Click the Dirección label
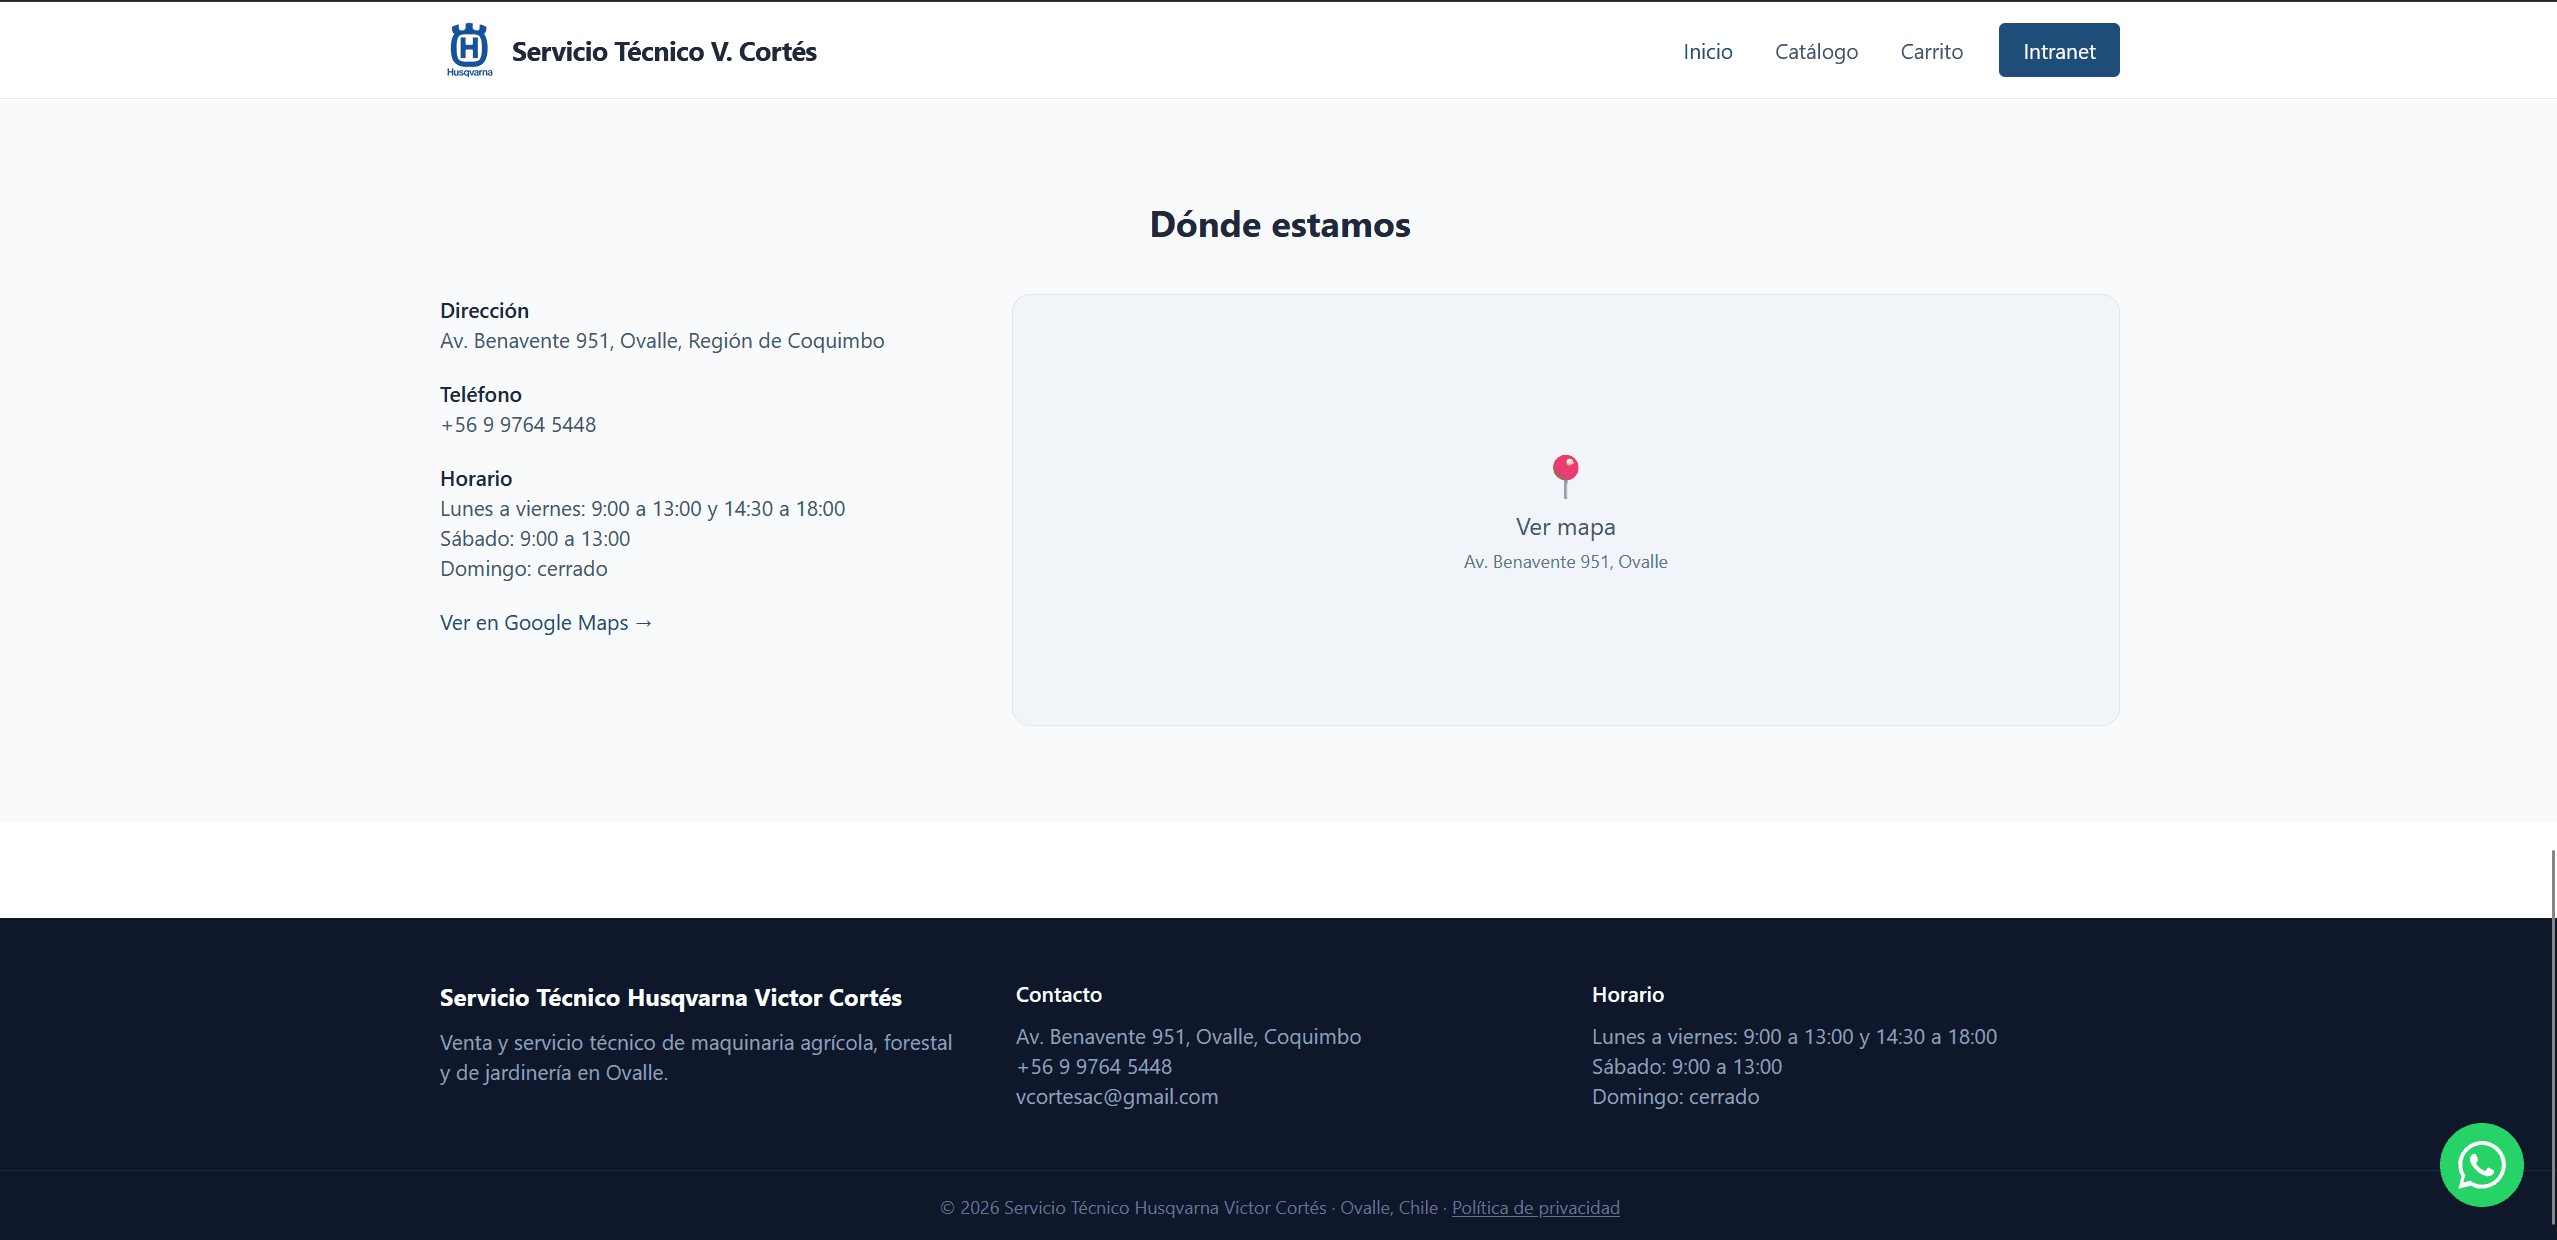The width and height of the screenshot is (2557, 1240). point(484,311)
